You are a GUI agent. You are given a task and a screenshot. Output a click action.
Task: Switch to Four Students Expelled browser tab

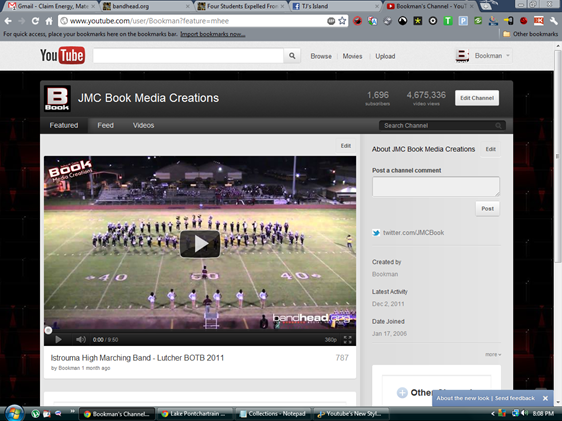tap(241, 6)
